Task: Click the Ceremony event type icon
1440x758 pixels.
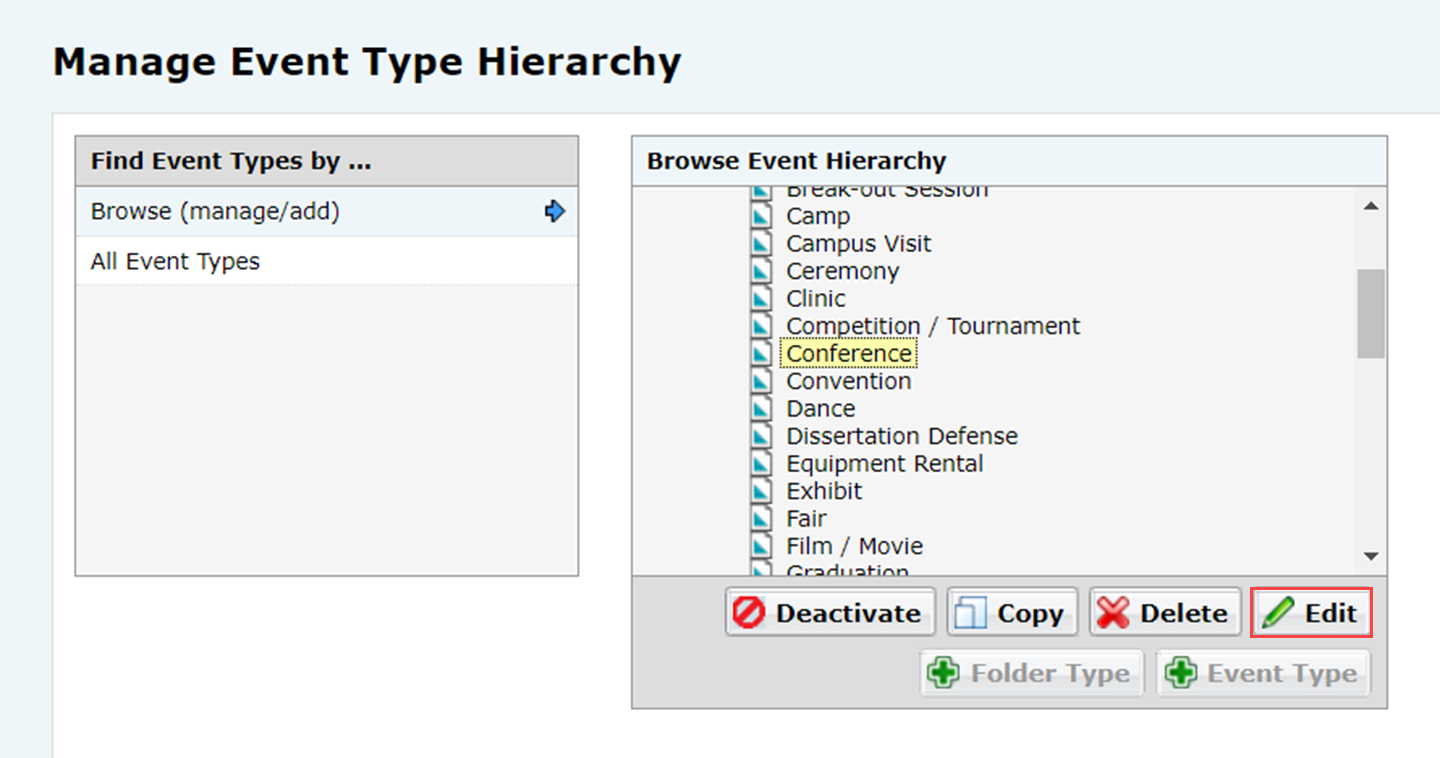Action: pyautogui.click(x=762, y=271)
